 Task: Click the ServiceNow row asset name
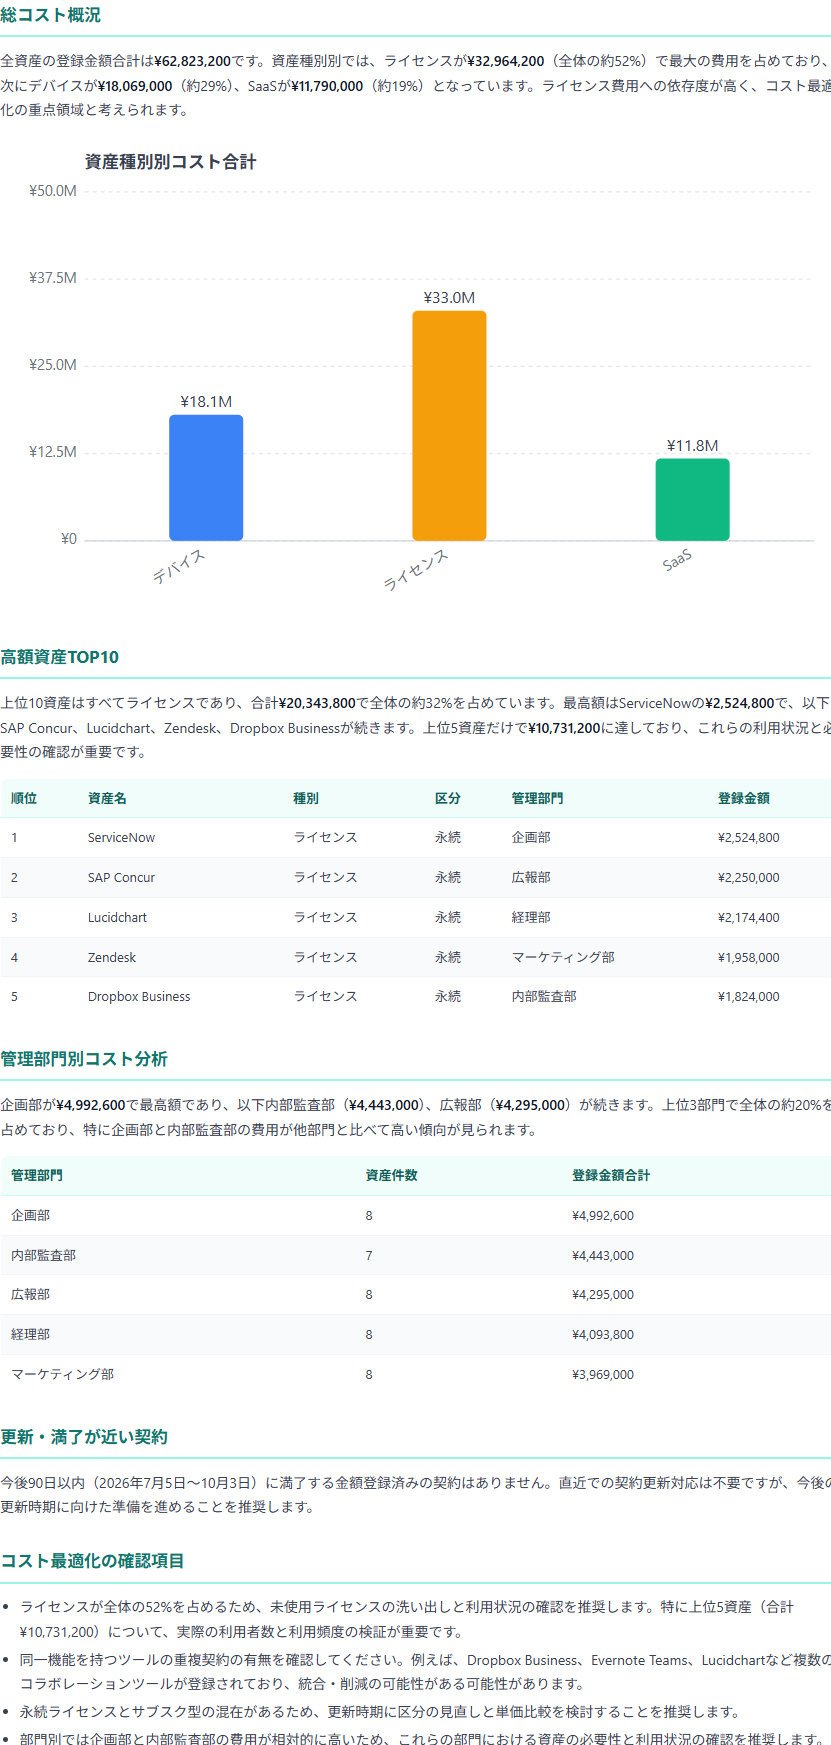121,838
